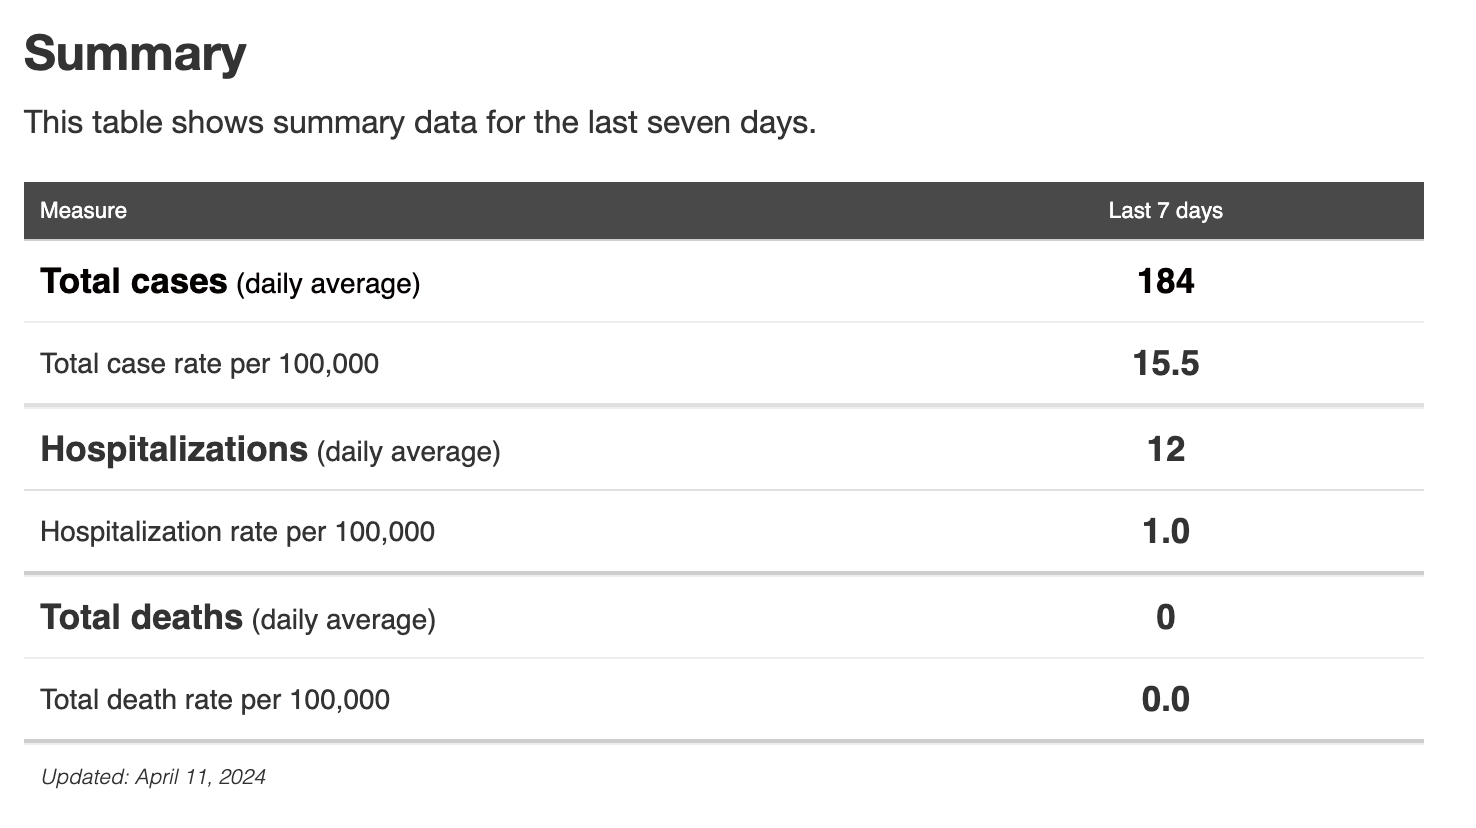This screenshot has height=828, width=1476.
Task: Click the Measure column header
Action: click(x=83, y=211)
